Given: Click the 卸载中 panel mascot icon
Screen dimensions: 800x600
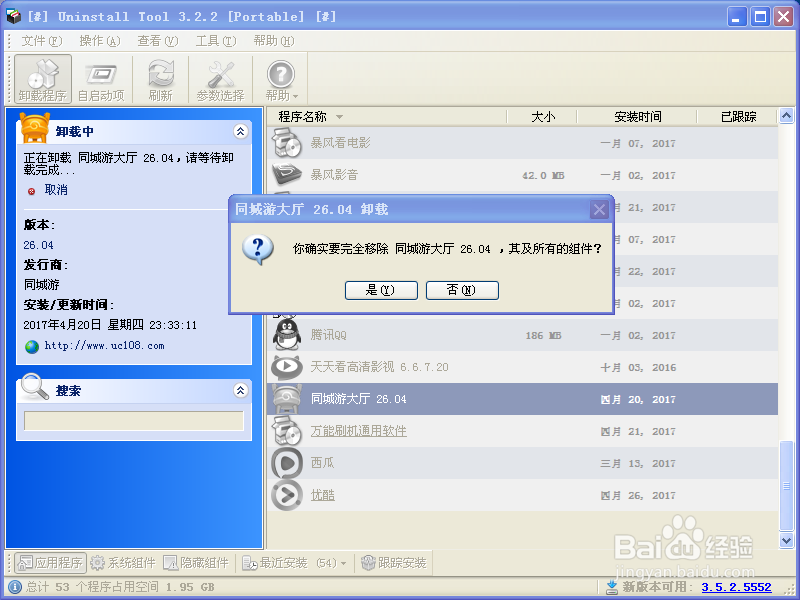Looking at the screenshot, I should [x=35, y=128].
